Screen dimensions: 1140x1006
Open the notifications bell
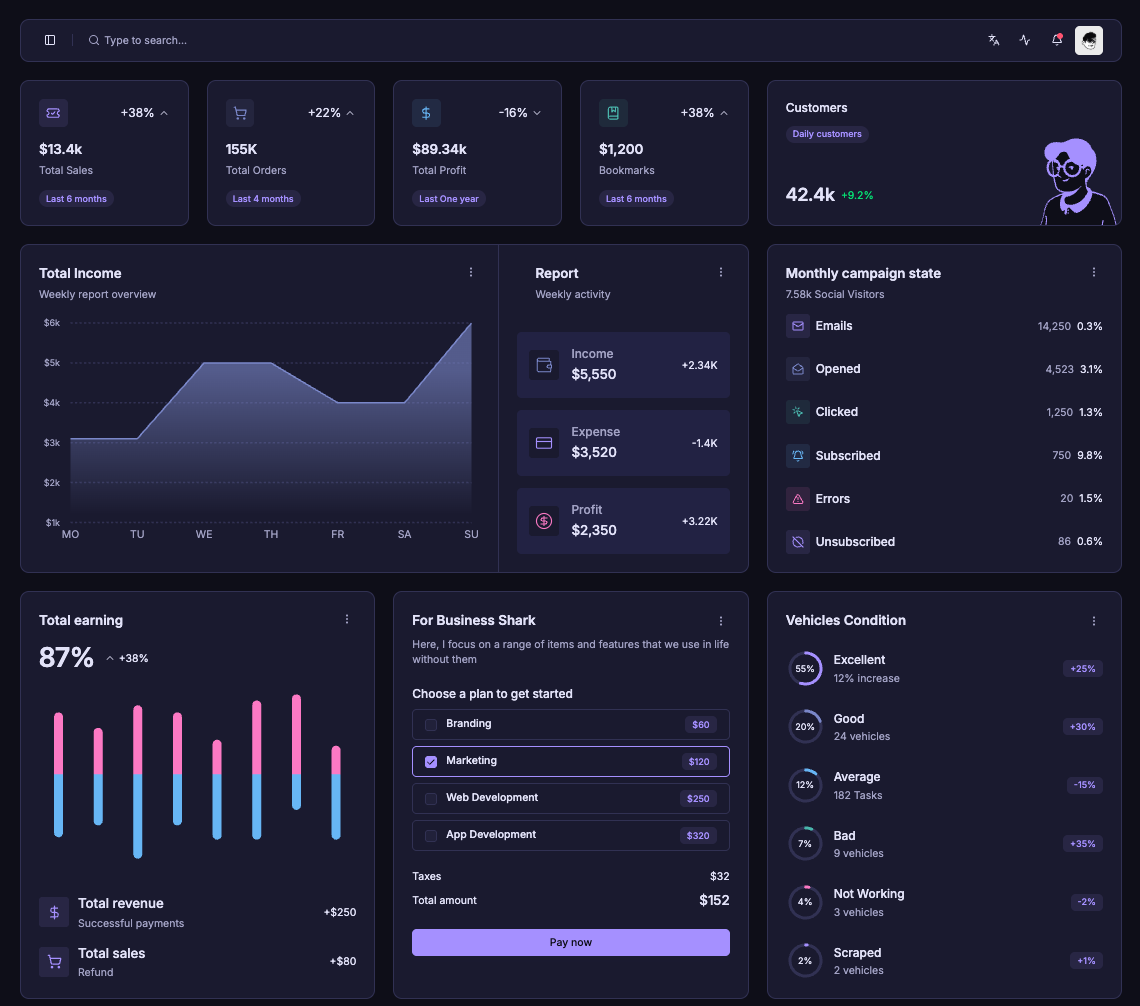coord(1057,40)
